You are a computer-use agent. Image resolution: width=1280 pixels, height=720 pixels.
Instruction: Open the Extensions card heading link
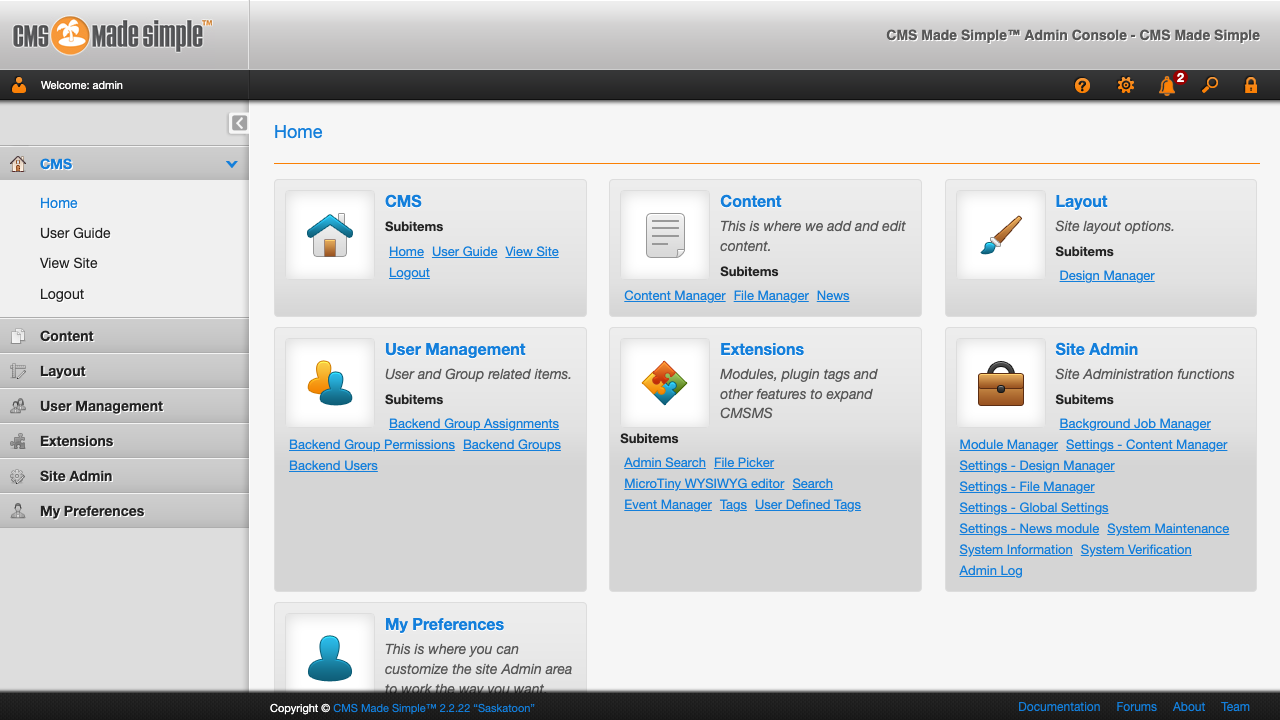click(x=762, y=349)
